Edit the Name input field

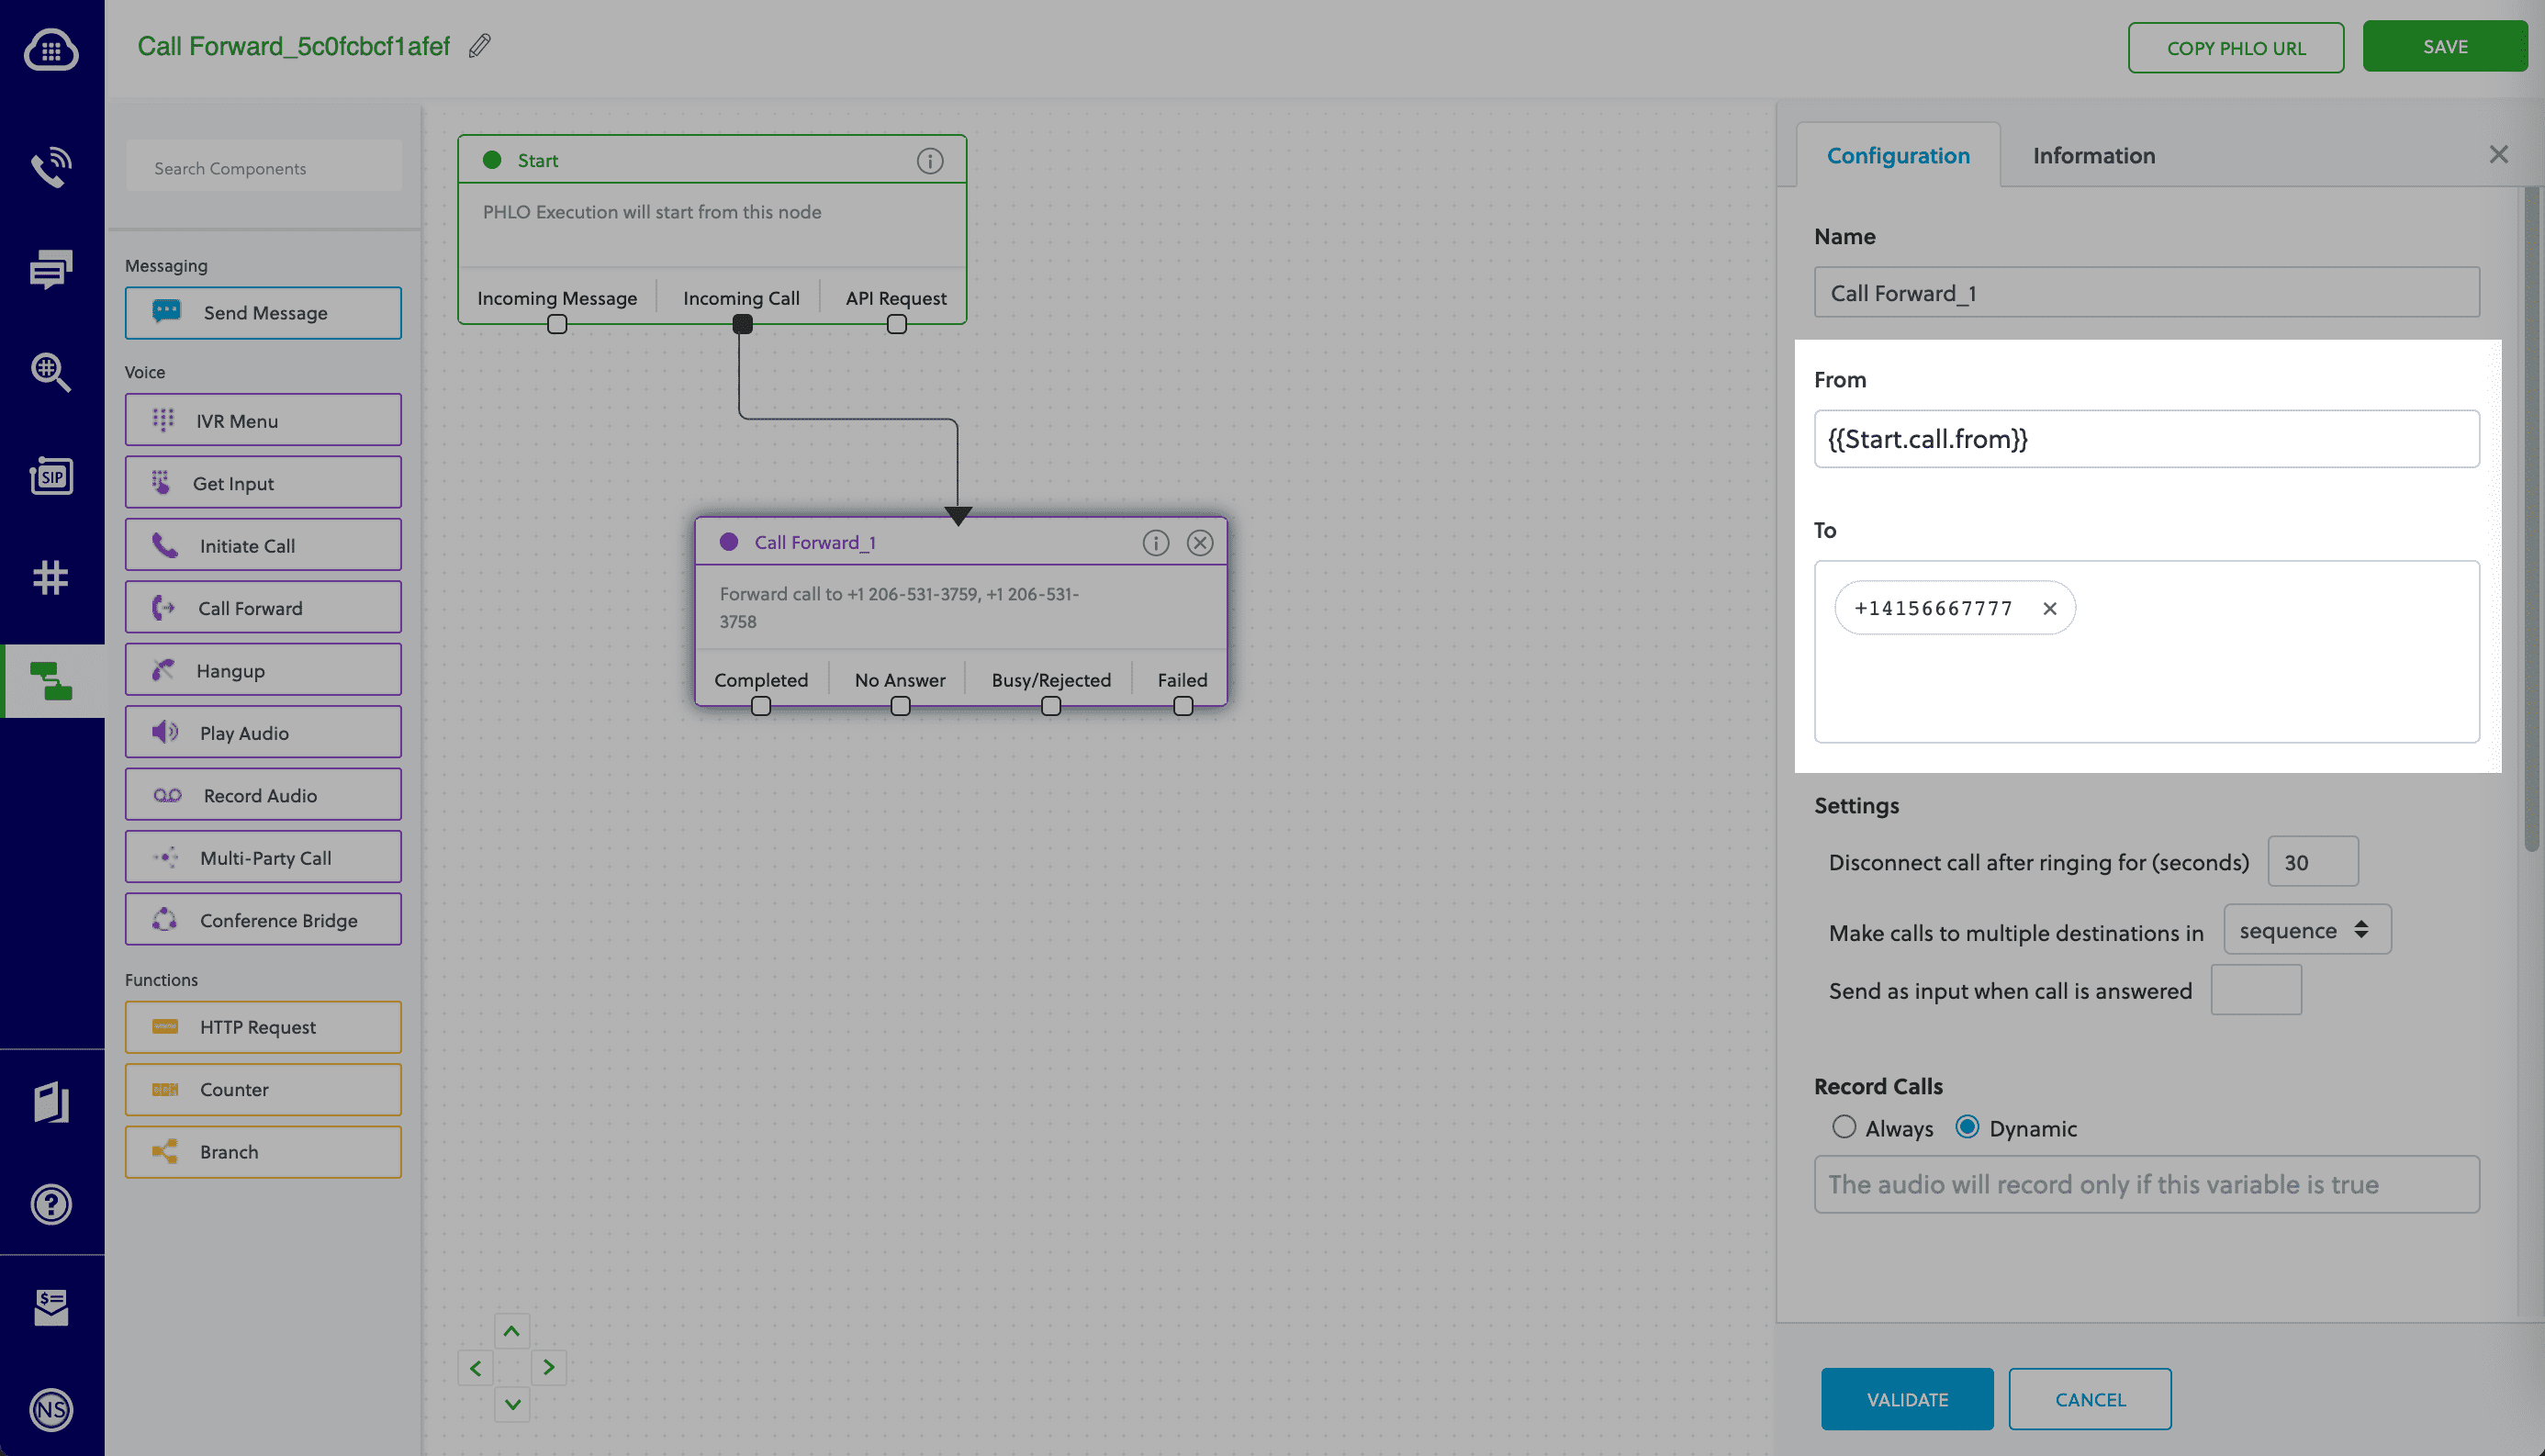pyautogui.click(x=2147, y=292)
